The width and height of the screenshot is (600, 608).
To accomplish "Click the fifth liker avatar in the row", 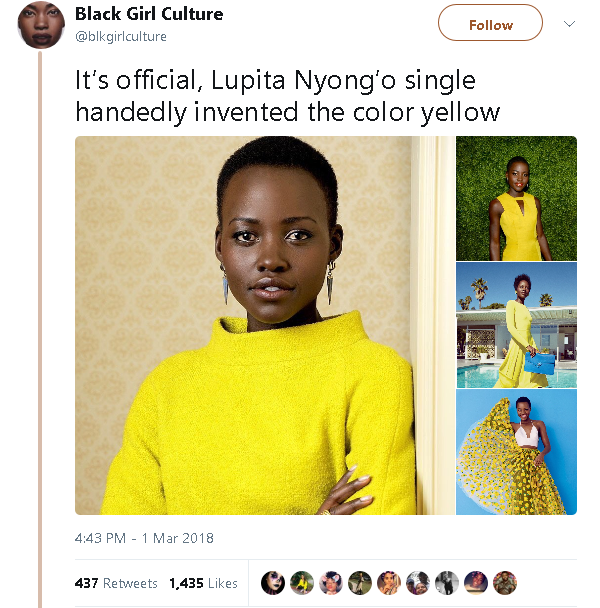I will [x=389, y=583].
